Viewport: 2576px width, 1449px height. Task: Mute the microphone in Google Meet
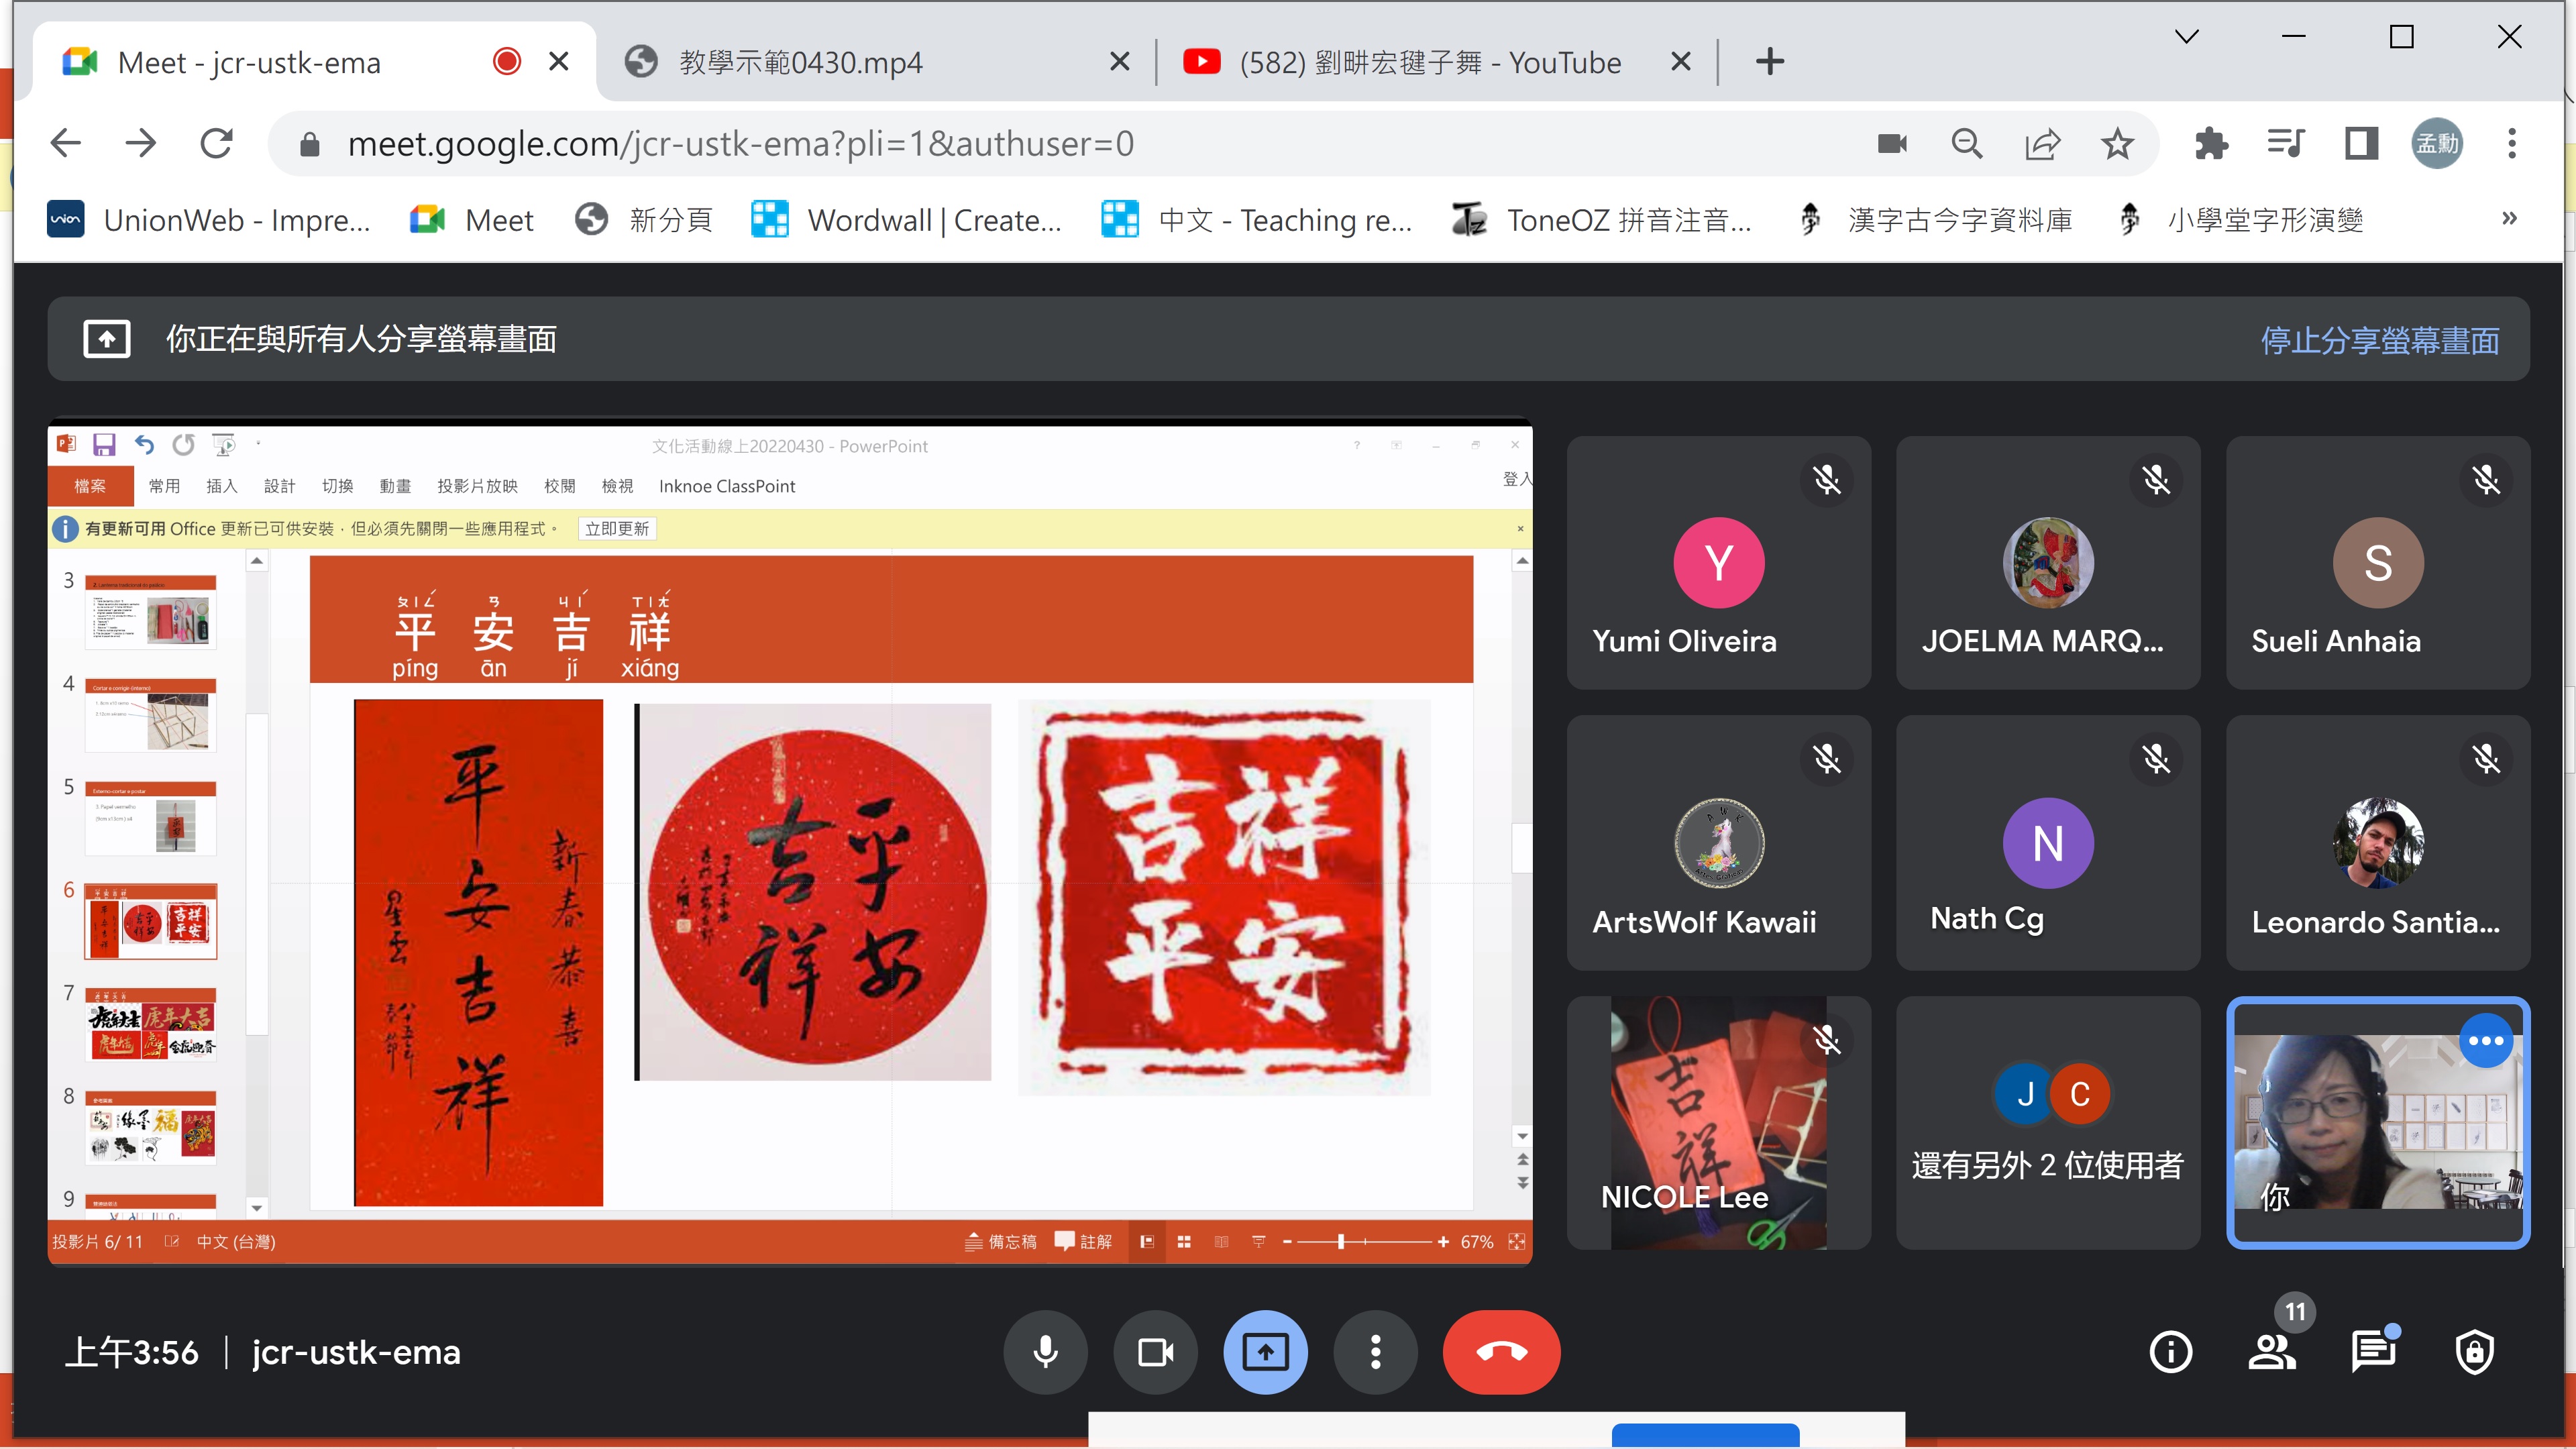pos(1045,1352)
